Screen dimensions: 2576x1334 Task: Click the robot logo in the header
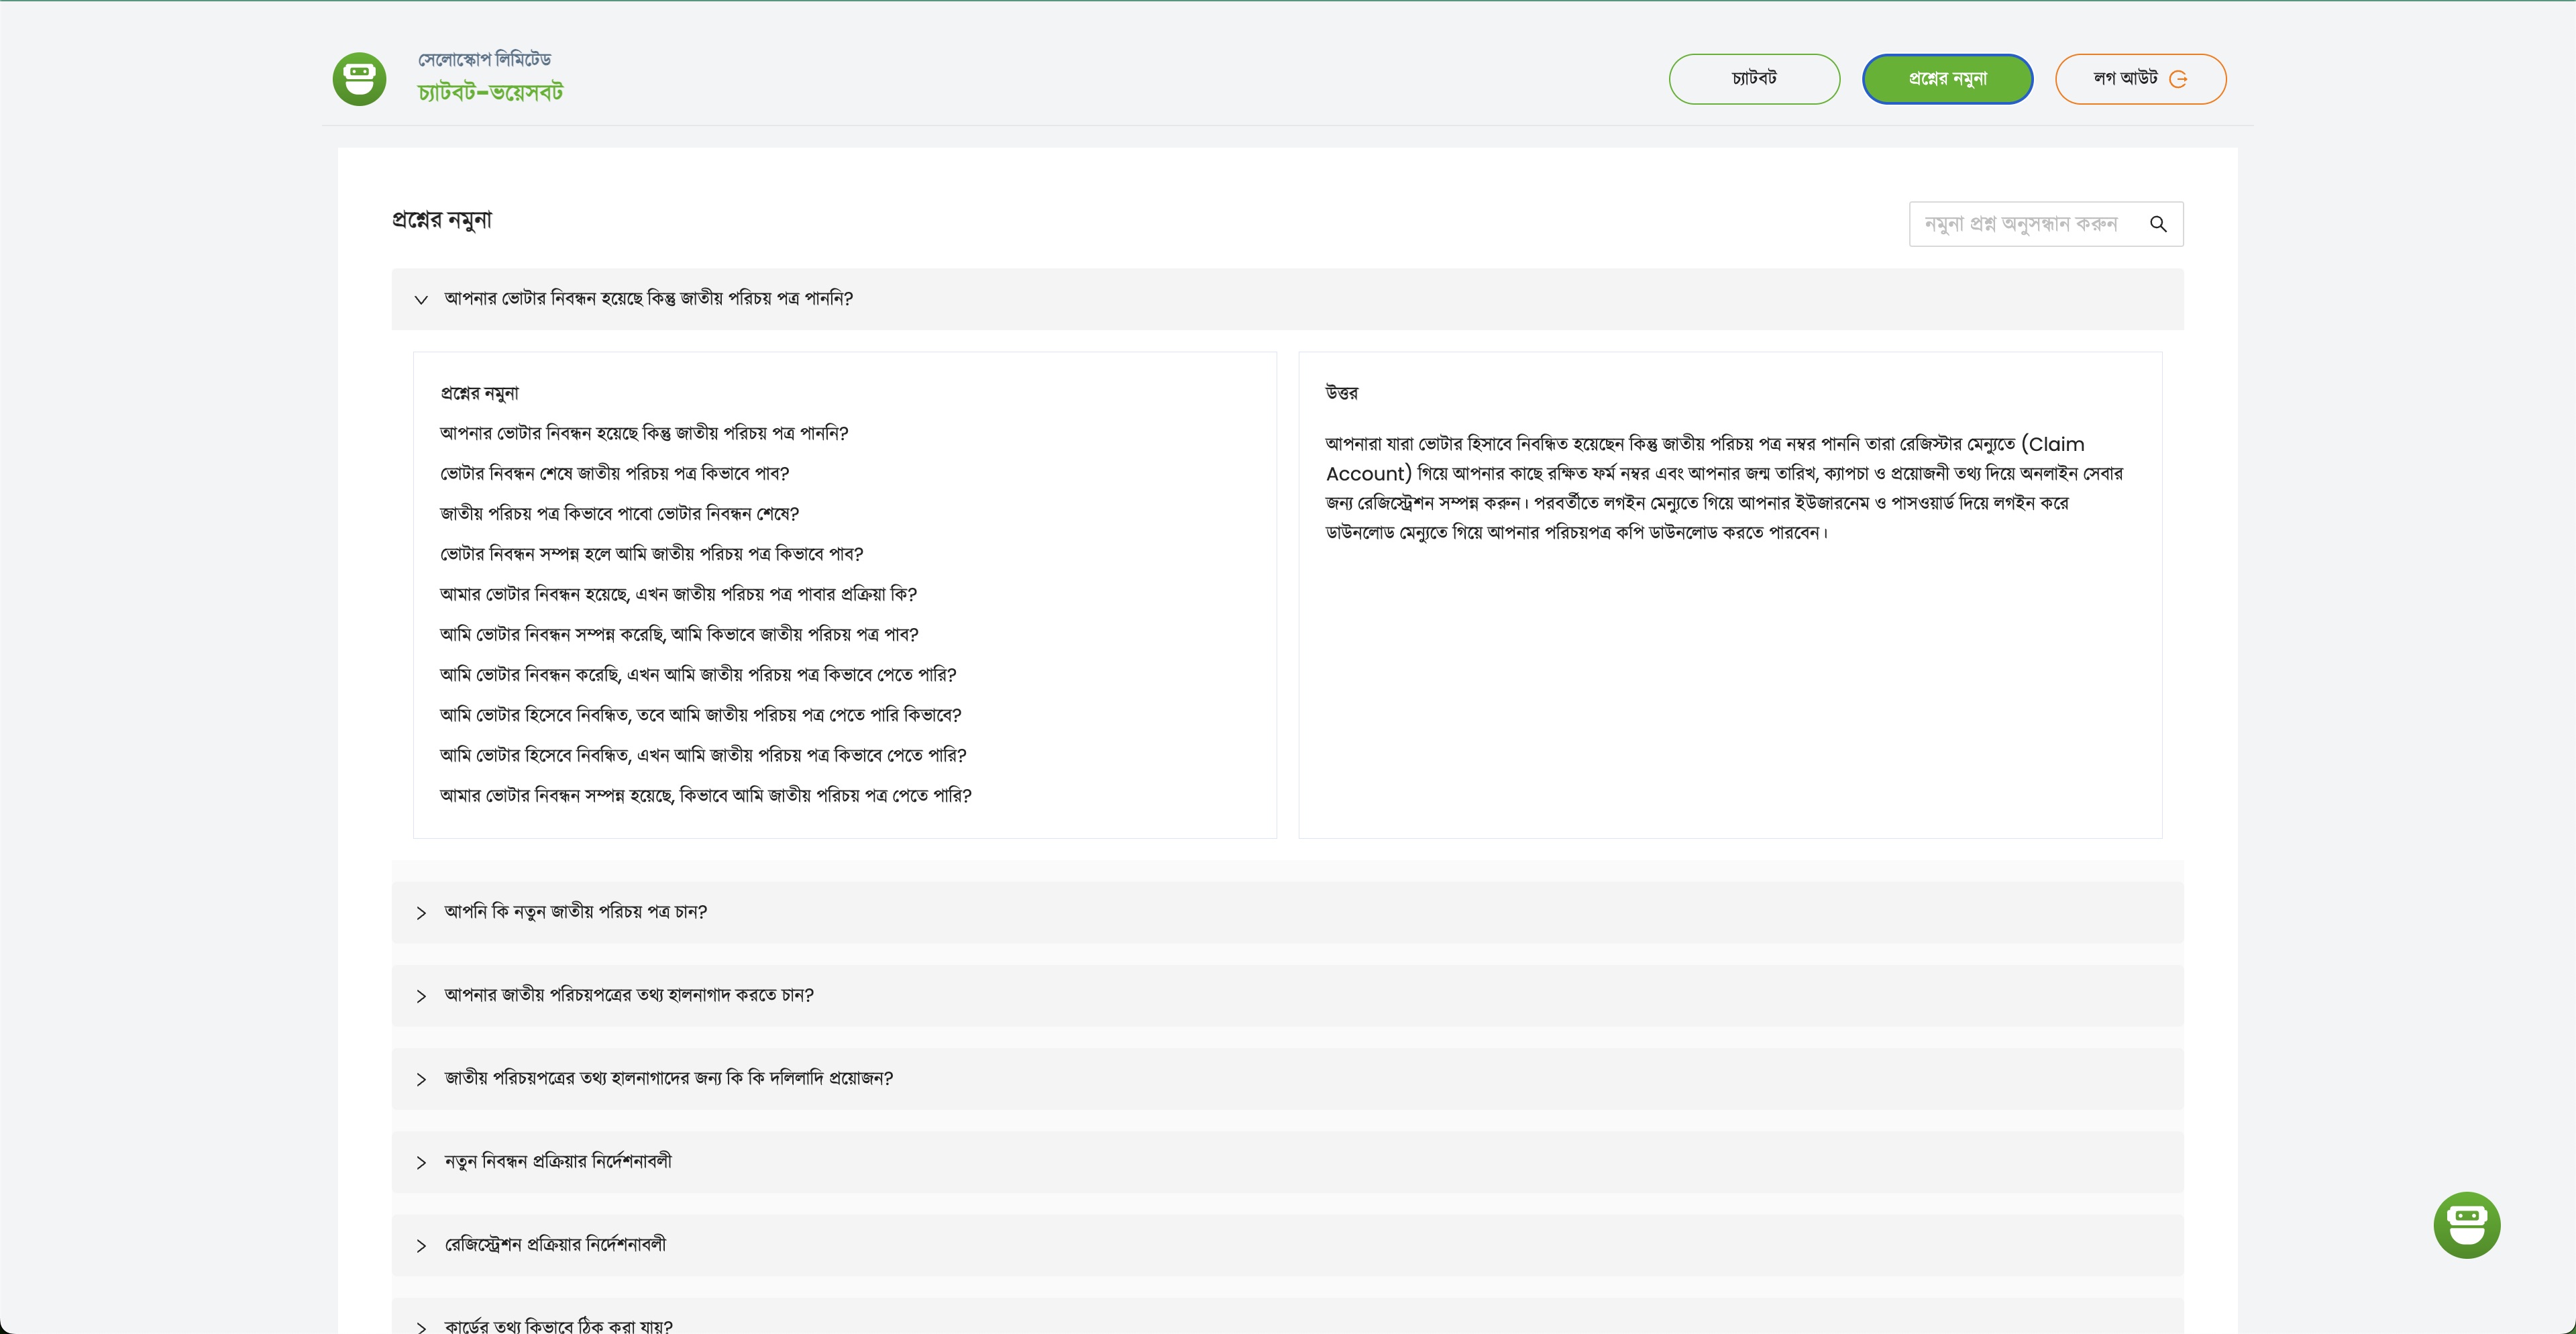(359, 79)
